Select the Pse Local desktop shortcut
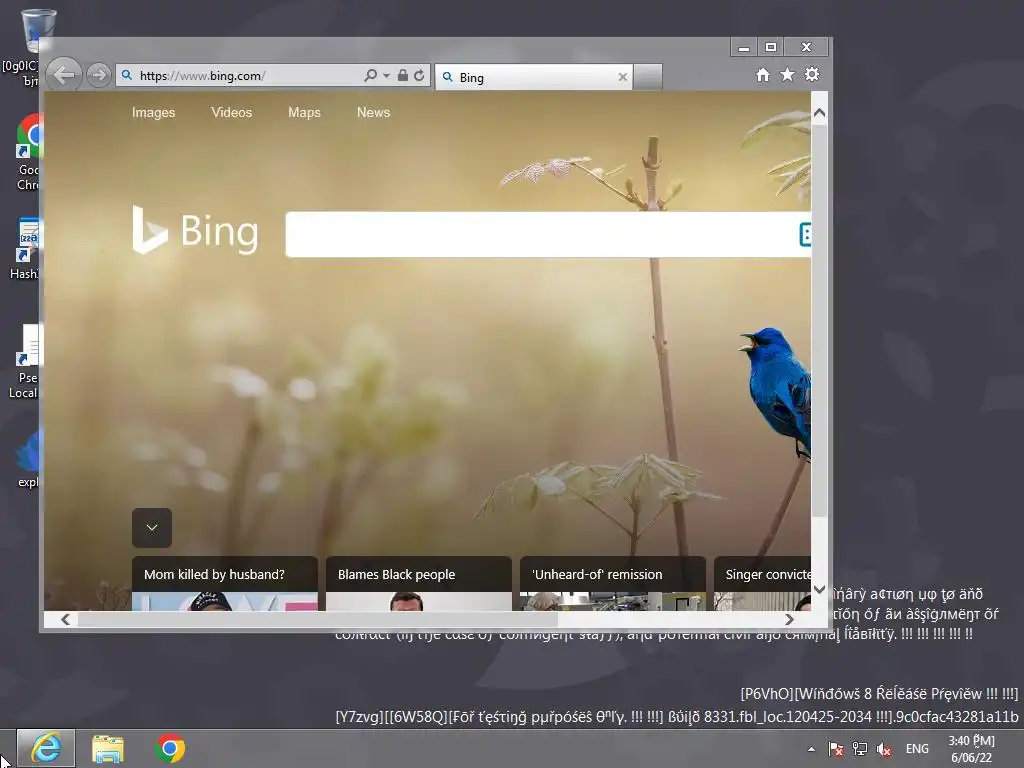The width and height of the screenshot is (1024, 768). coord(26,361)
